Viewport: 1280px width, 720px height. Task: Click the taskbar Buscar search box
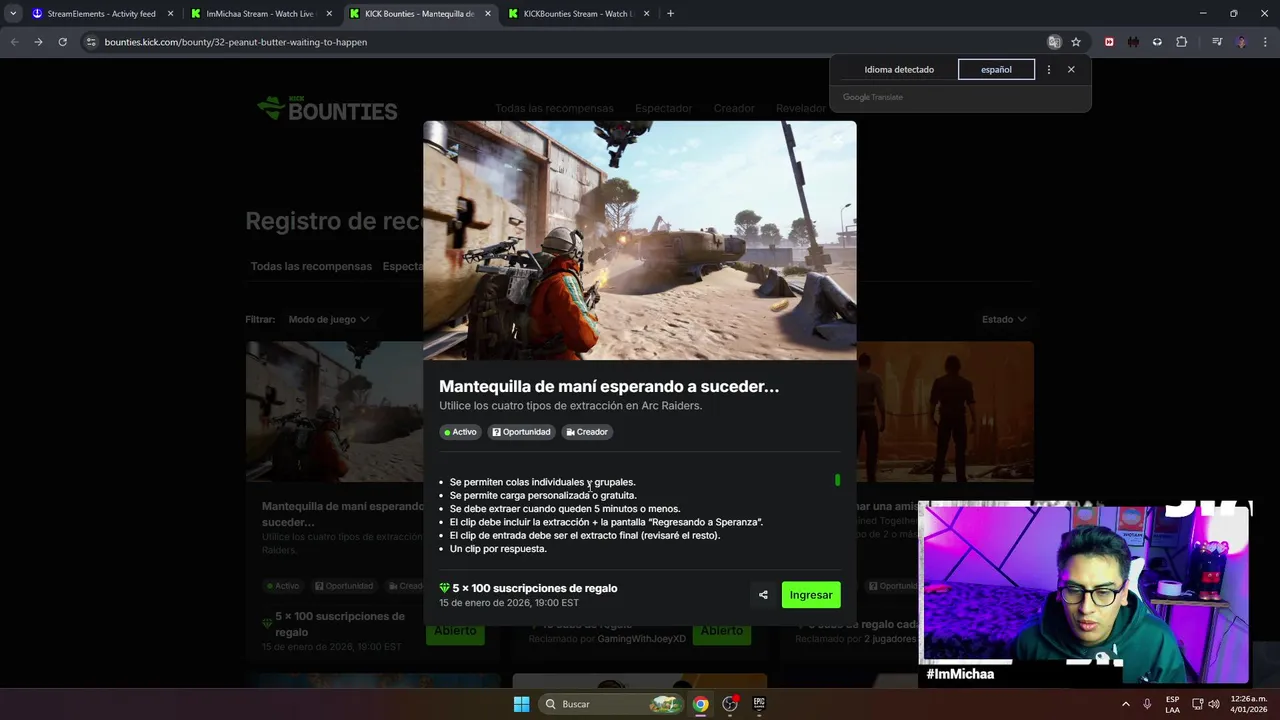click(611, 704)
